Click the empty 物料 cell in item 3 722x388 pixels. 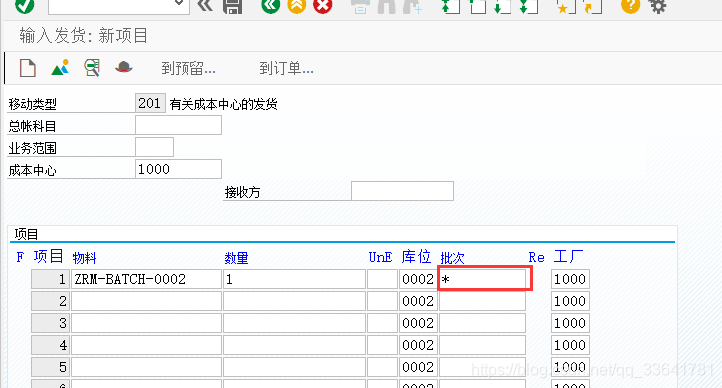pyautogui.click(x=146, y=323)
